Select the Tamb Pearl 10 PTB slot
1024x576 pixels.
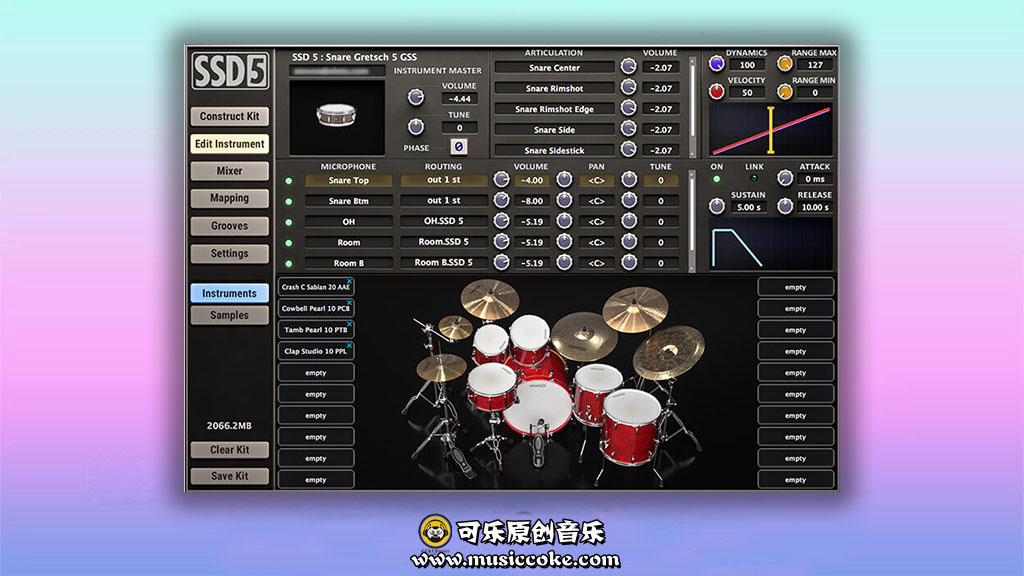pyautogui.click(x=315, y=330)
